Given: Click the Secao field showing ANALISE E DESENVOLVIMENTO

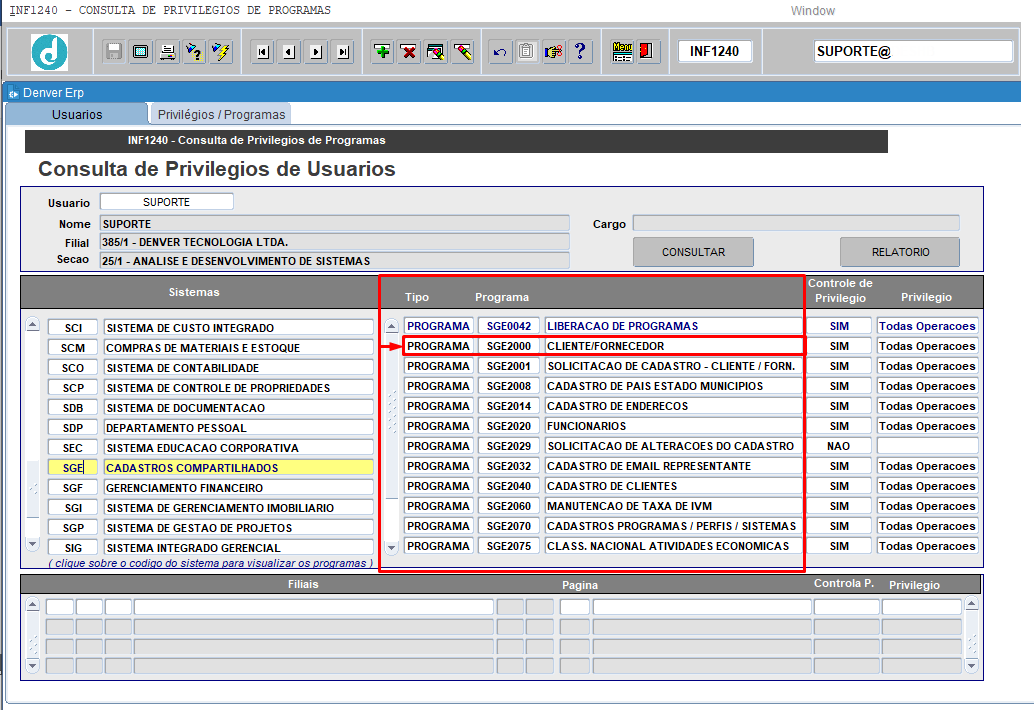Looking at the screenshot, I should [x=334, y=260].
